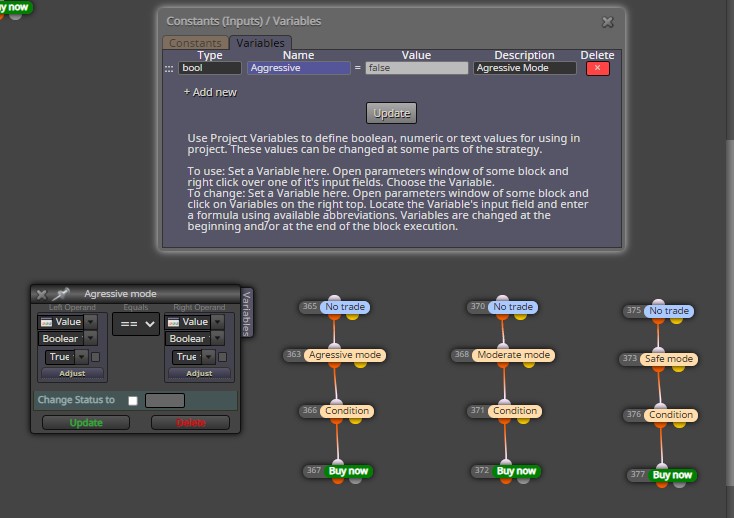The height and width of the screenshot is (518, 734).
Task: Enable the Change Status to checkbox
Action: [x=133, y=401]
